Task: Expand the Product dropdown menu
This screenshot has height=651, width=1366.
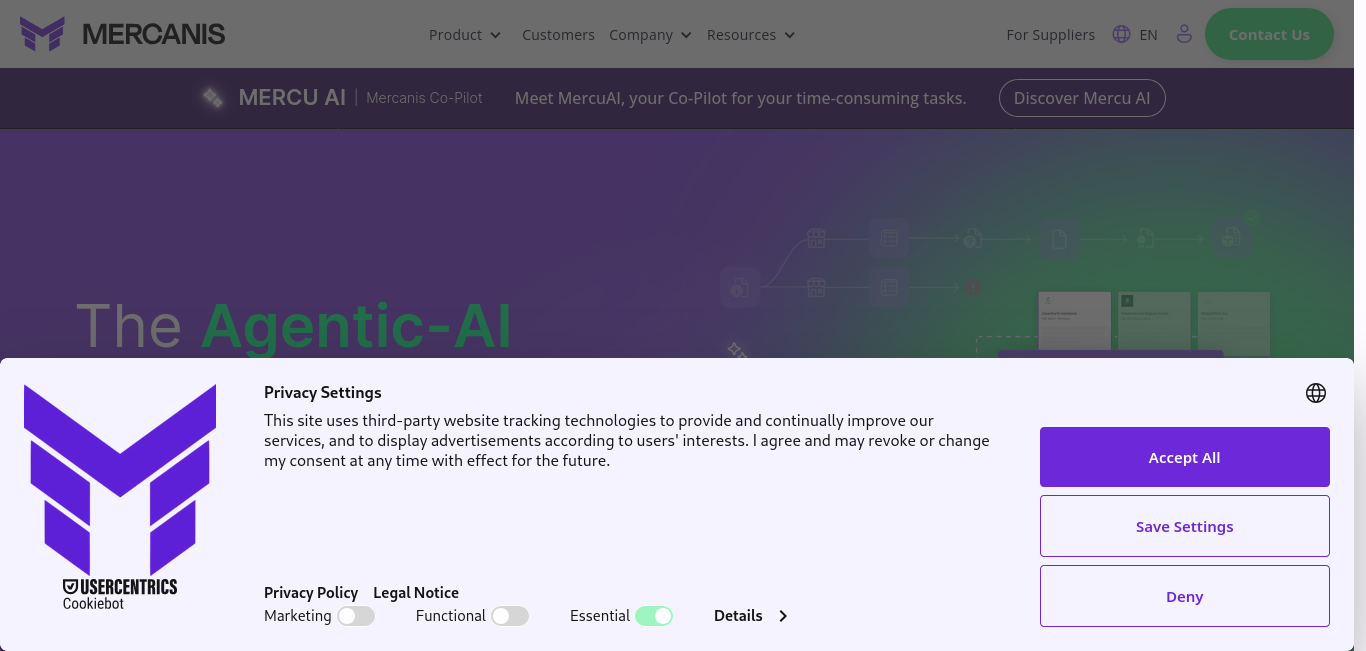Action: click(x=465, y=35)
